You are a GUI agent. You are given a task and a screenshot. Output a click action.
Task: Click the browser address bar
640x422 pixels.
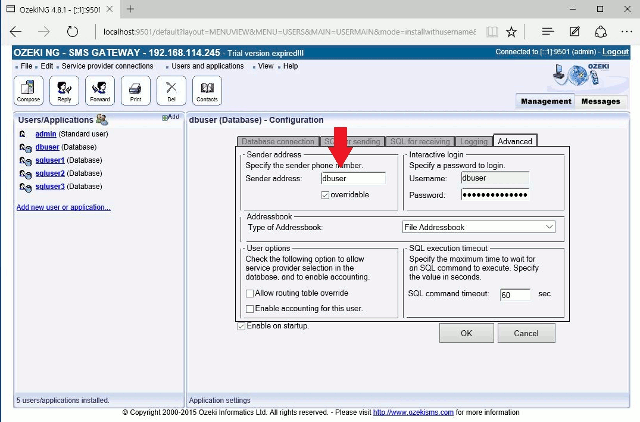tap(289, 31)
